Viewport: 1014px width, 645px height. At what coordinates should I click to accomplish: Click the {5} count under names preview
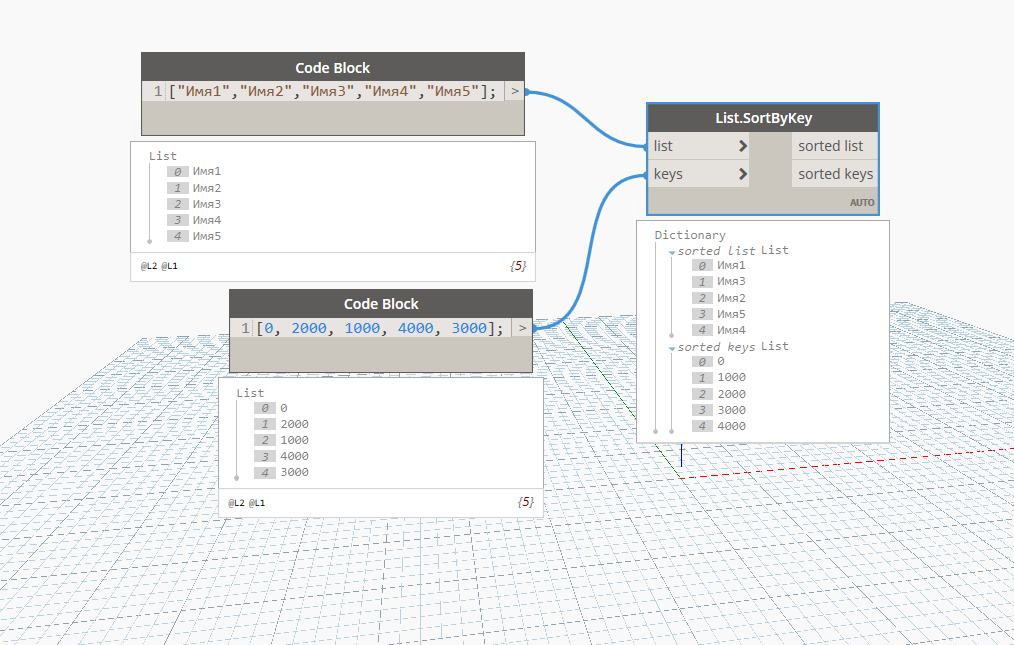[x=518, y=265]
